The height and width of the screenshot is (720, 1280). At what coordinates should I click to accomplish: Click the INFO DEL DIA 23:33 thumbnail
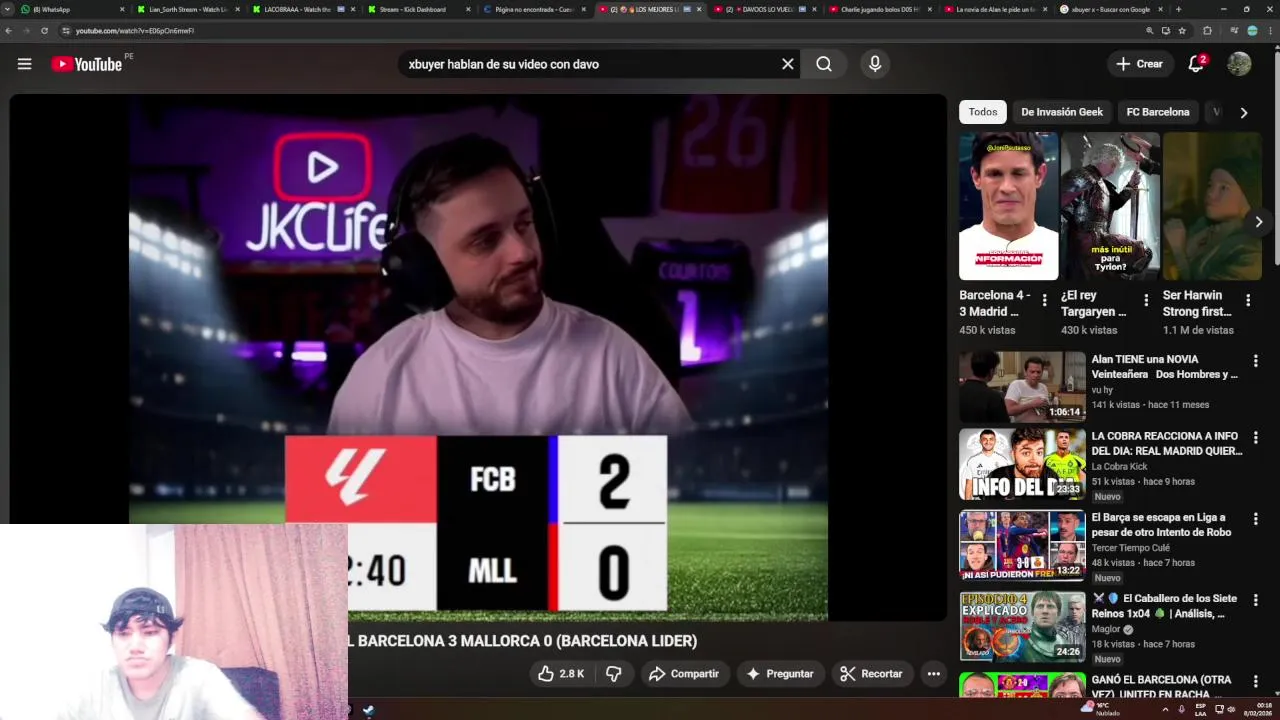[x=1022, y=464]
